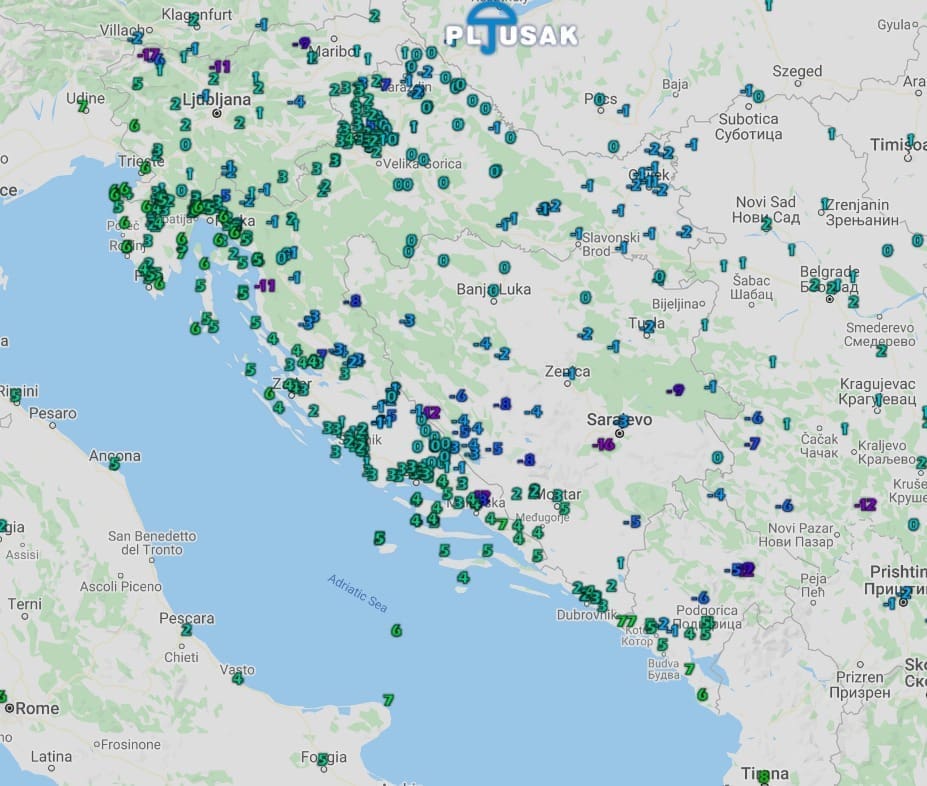Click the Szeged city label
927x786 pixels.
797,71
